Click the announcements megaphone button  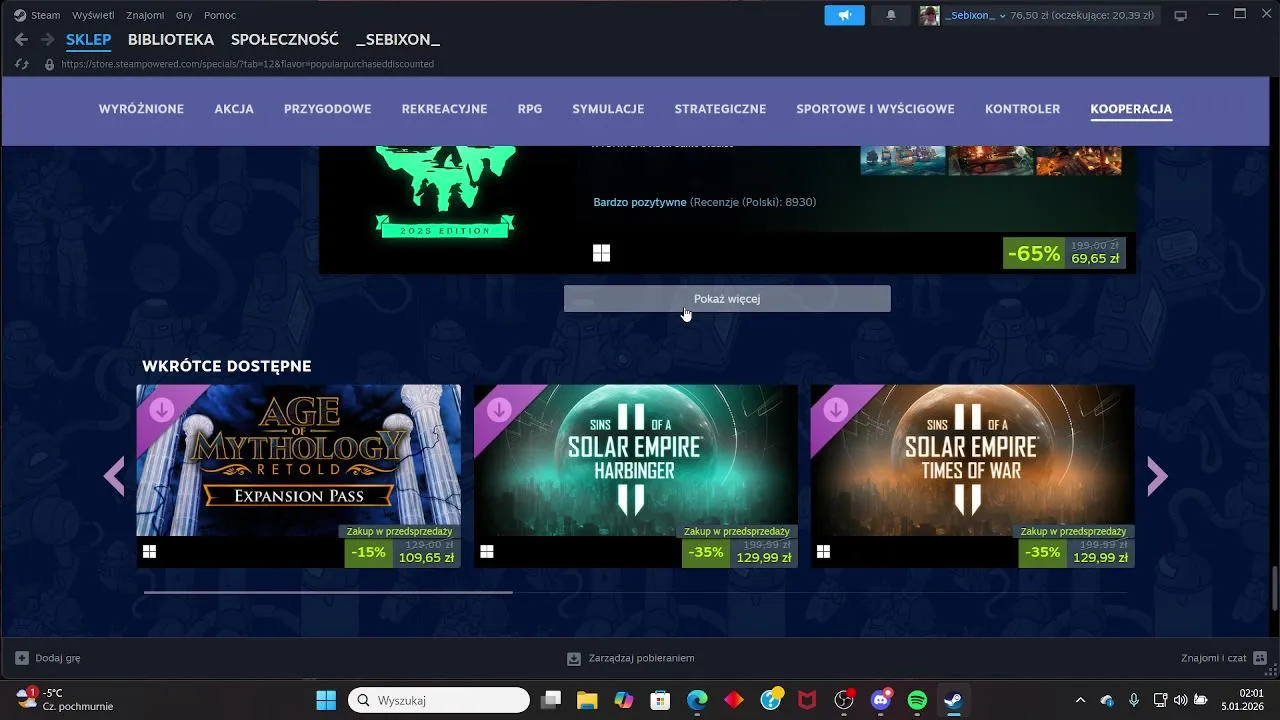pos(844,15)
